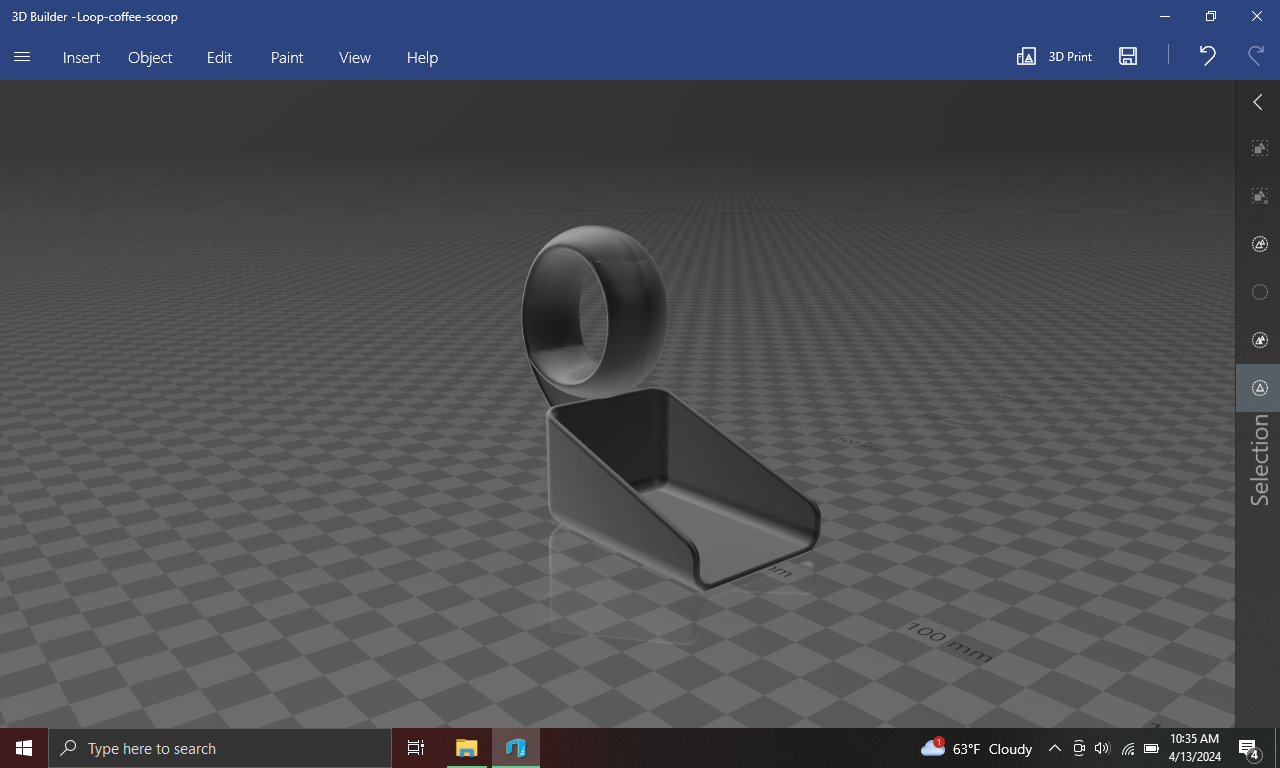Save the Loop-coffee-scoop model

click(1127, 57)
